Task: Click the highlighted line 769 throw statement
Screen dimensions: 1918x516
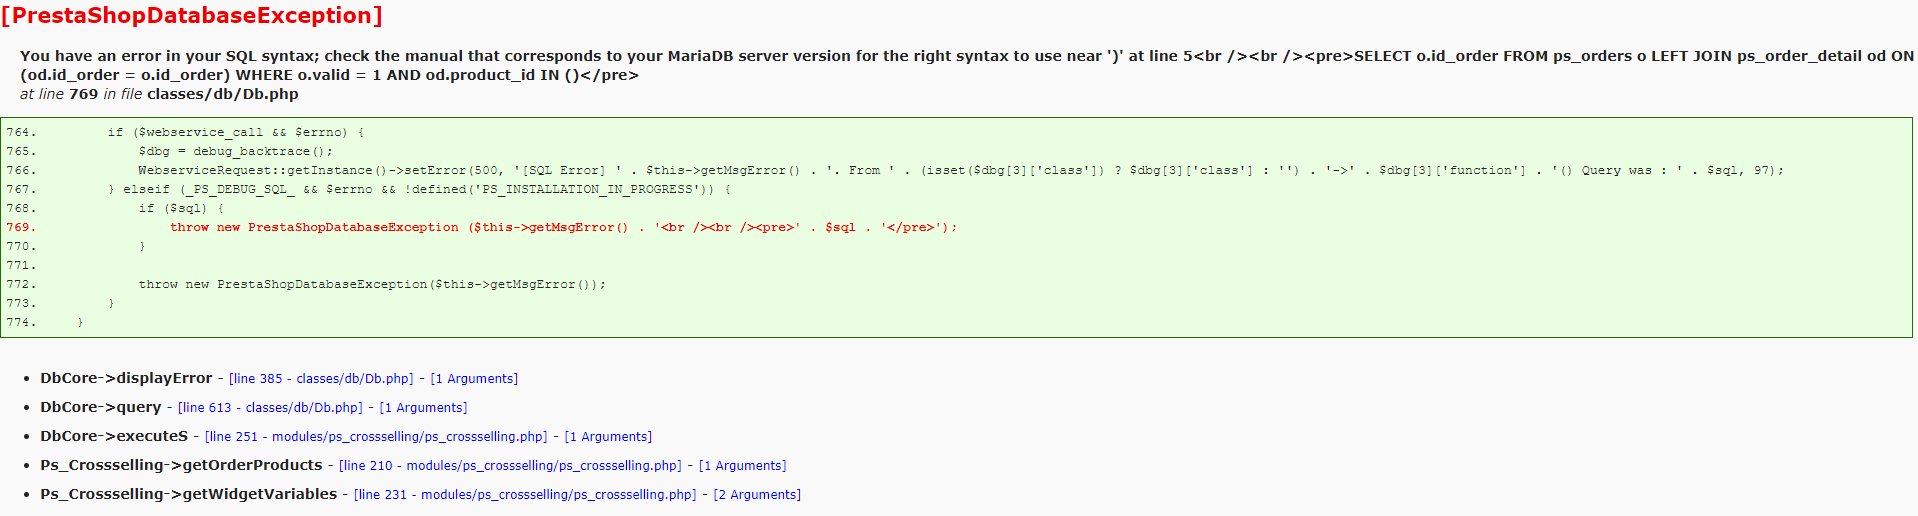Action: 563,228
